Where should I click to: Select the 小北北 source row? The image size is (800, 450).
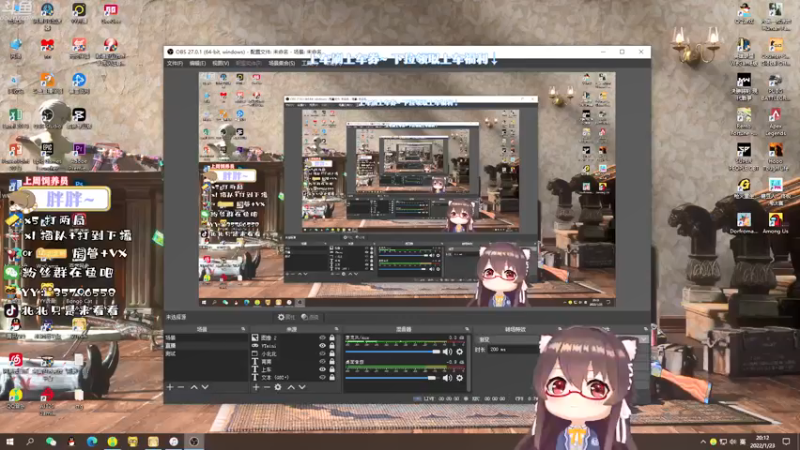(x=293, y=354)
